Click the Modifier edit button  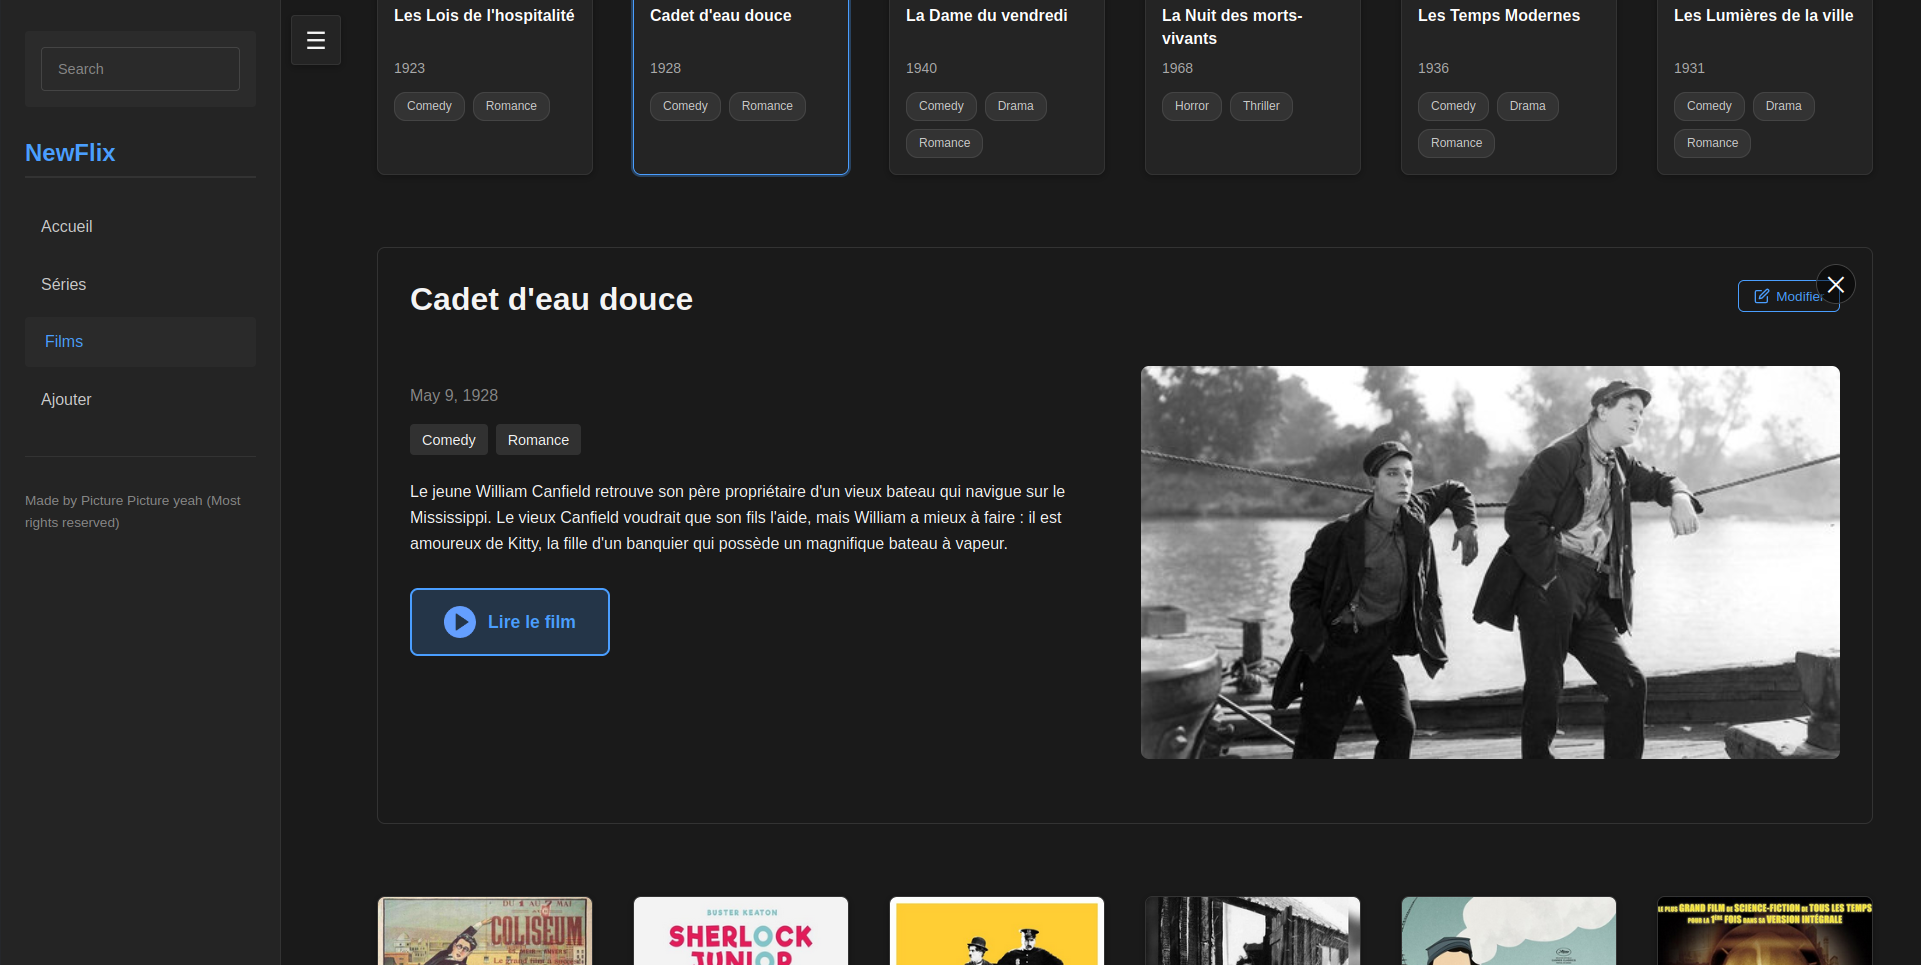[x=1780, y=296]
